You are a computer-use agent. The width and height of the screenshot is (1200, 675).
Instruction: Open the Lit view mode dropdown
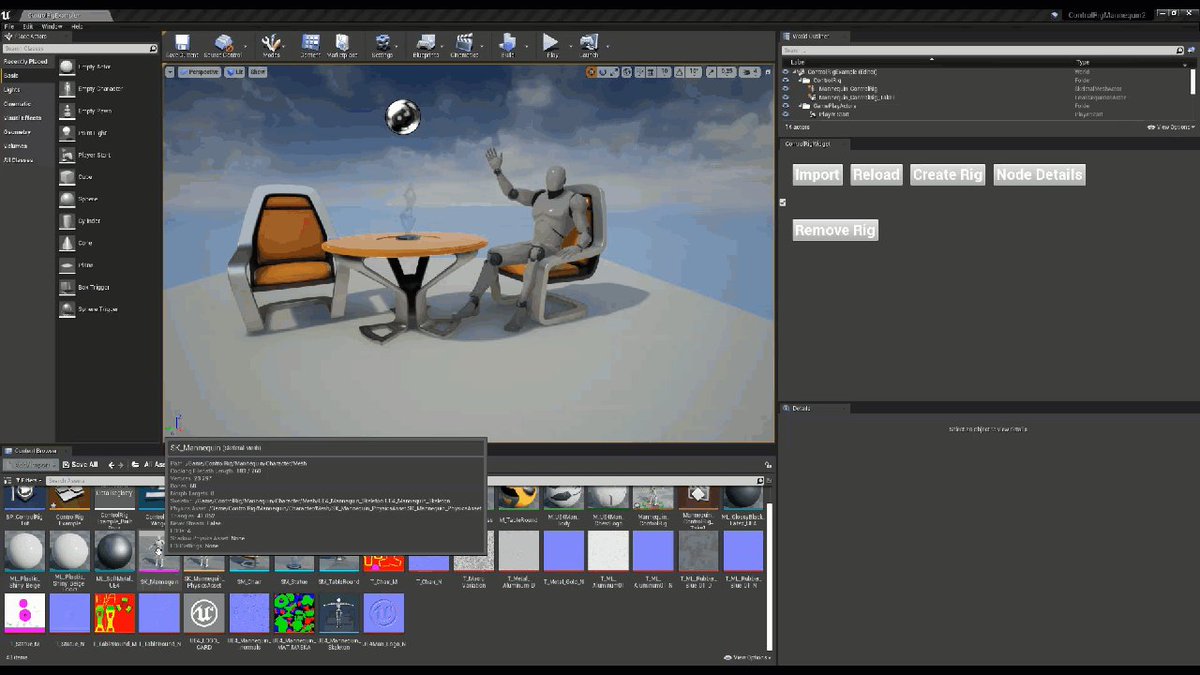235,72
